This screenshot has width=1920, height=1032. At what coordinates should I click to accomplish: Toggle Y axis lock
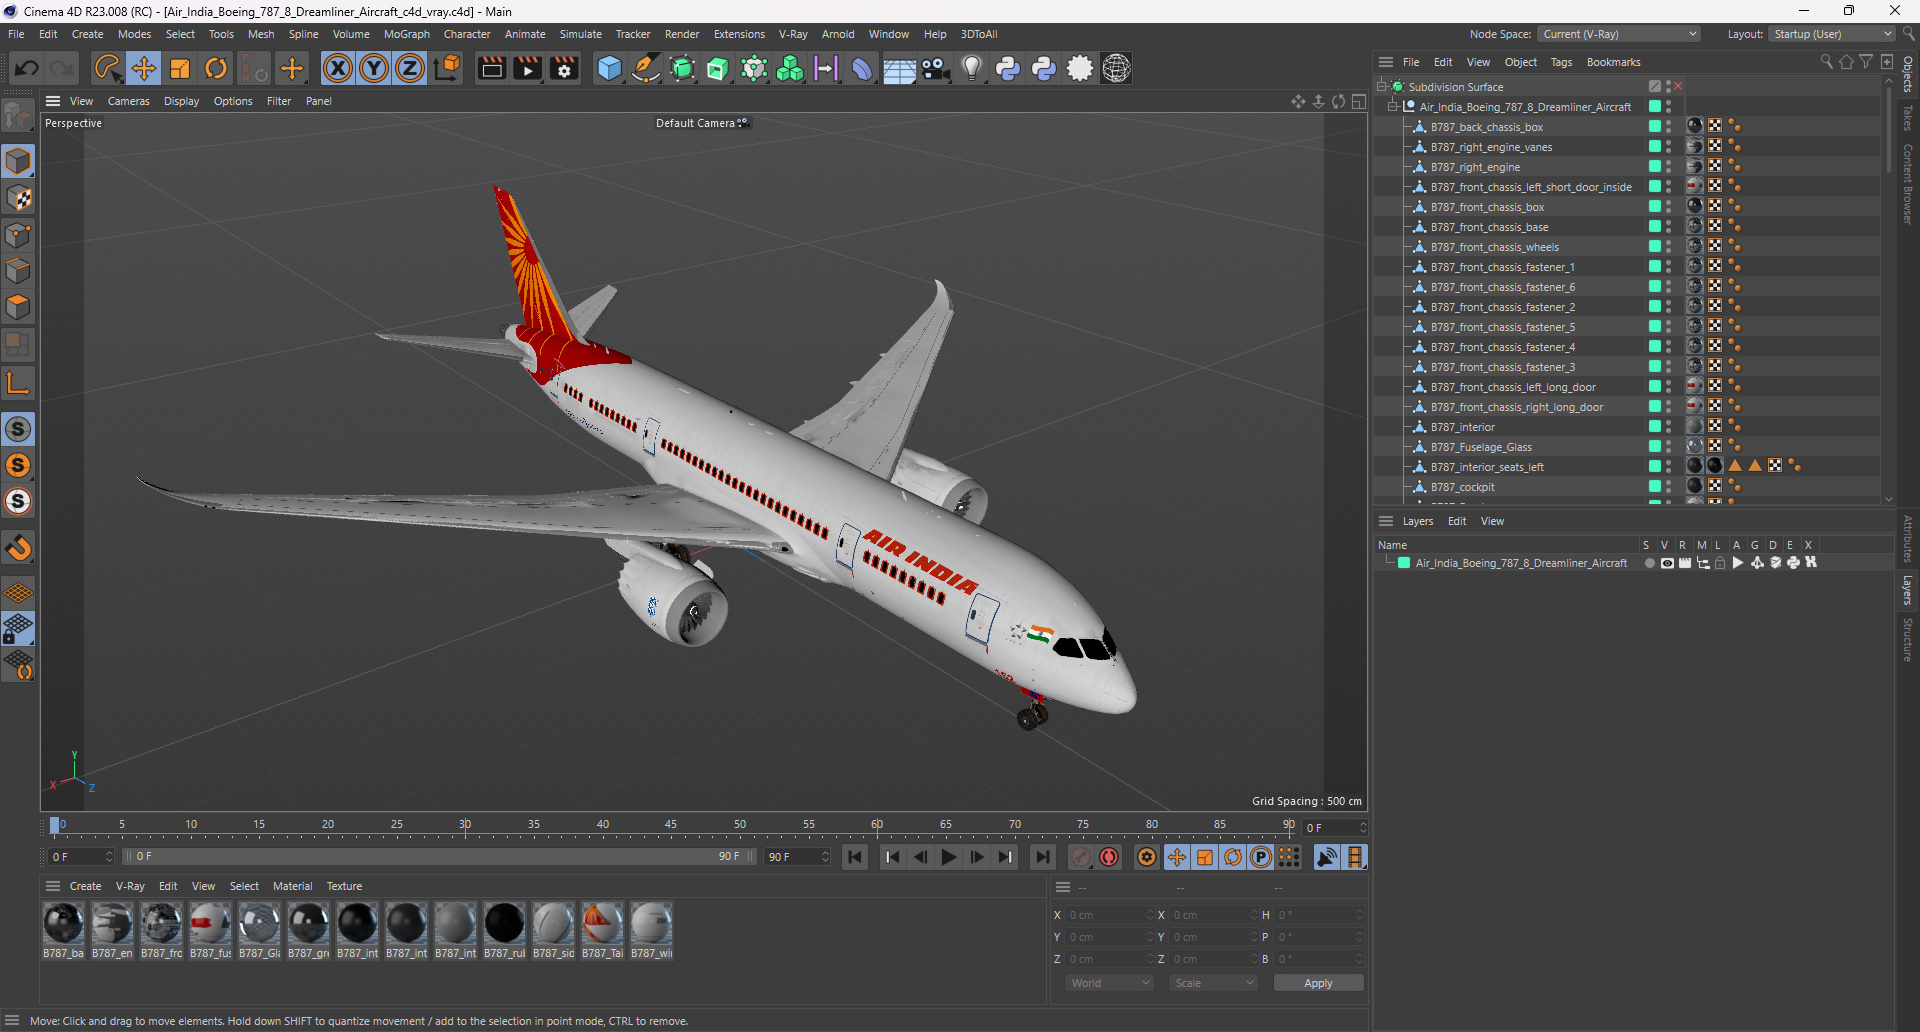pyautogui.click(x=374, y=68)
